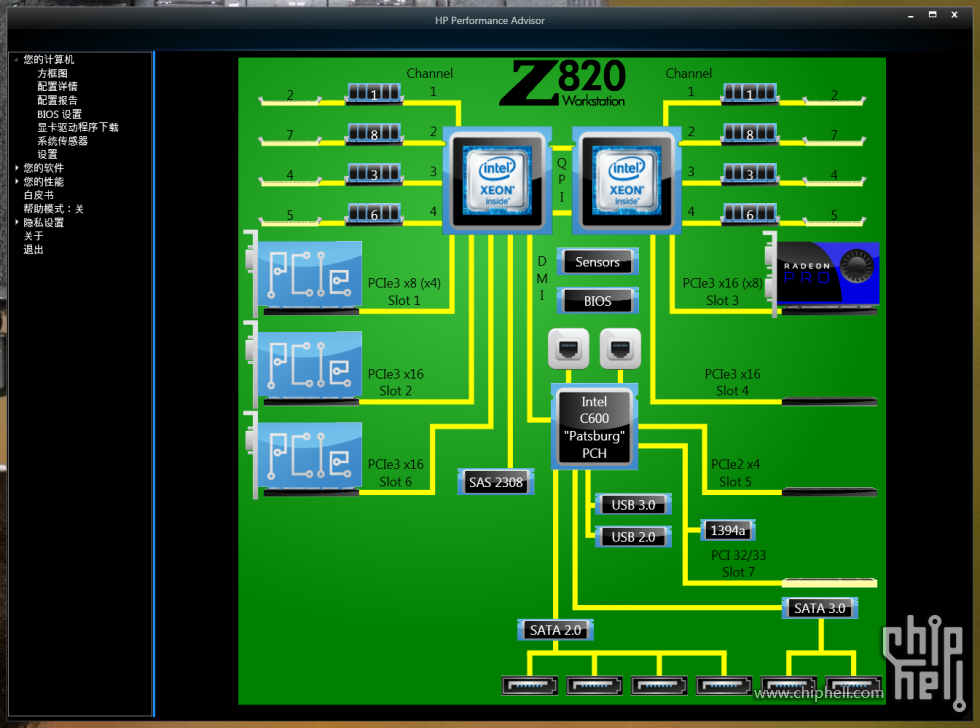Open the BIOS block in the diagram
Screen dimensions: 980x728
click(598, 301)
